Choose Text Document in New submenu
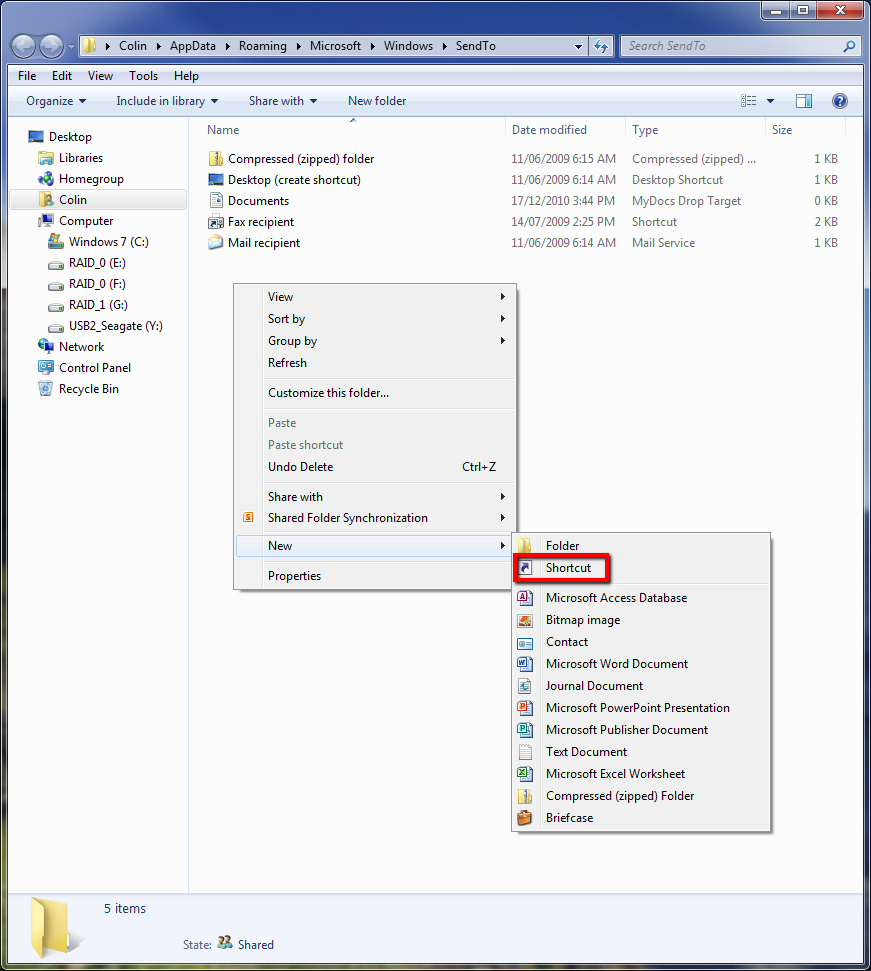 641,751
